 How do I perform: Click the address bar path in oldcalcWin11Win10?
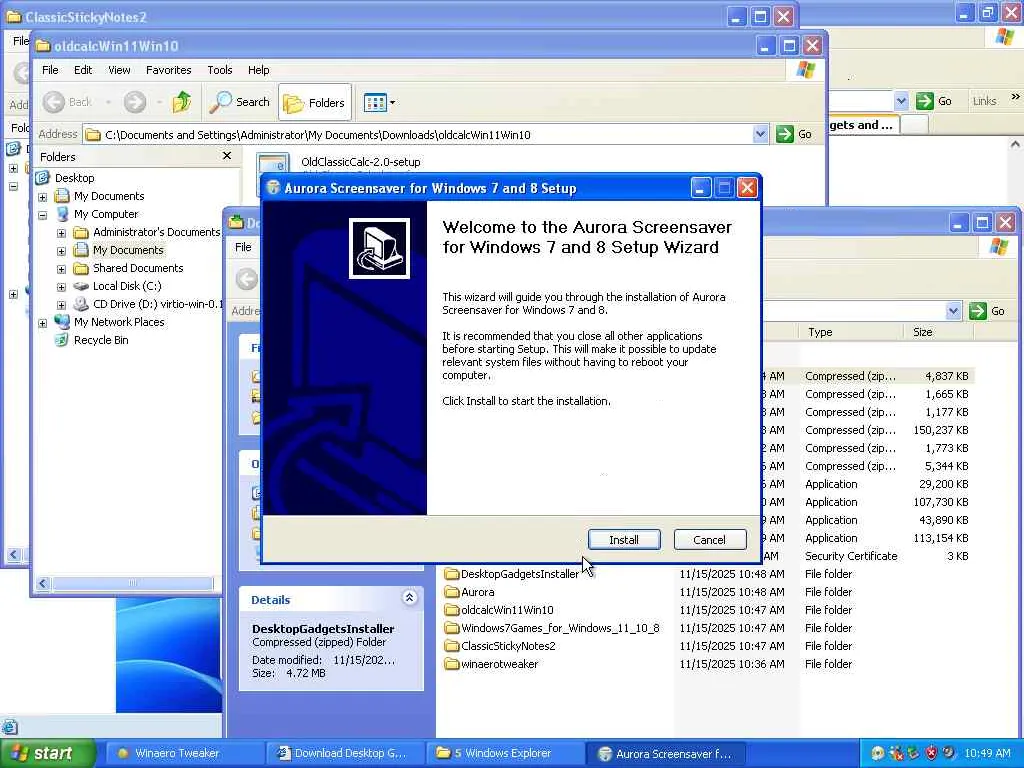(x=317, y=135)
